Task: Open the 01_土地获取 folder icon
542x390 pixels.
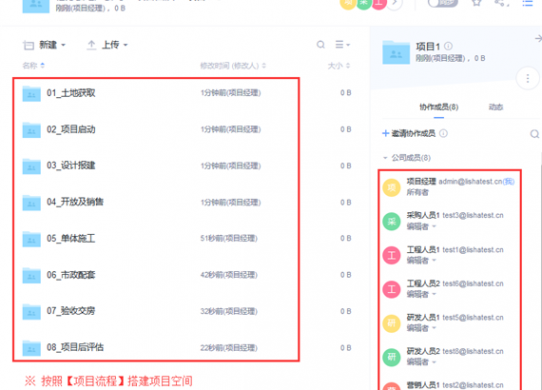Action: tap(31, 93)
